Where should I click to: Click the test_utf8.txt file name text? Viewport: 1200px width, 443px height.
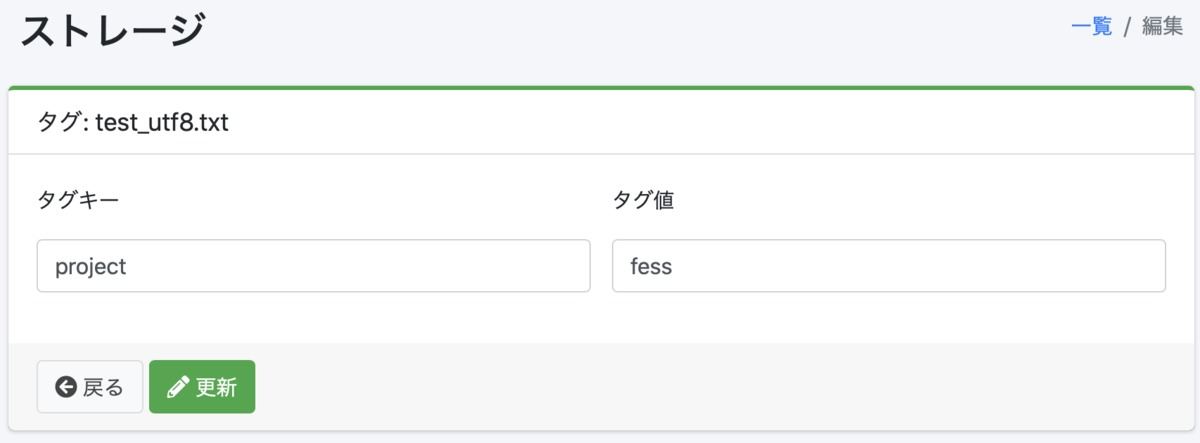(x=162, y=125)
